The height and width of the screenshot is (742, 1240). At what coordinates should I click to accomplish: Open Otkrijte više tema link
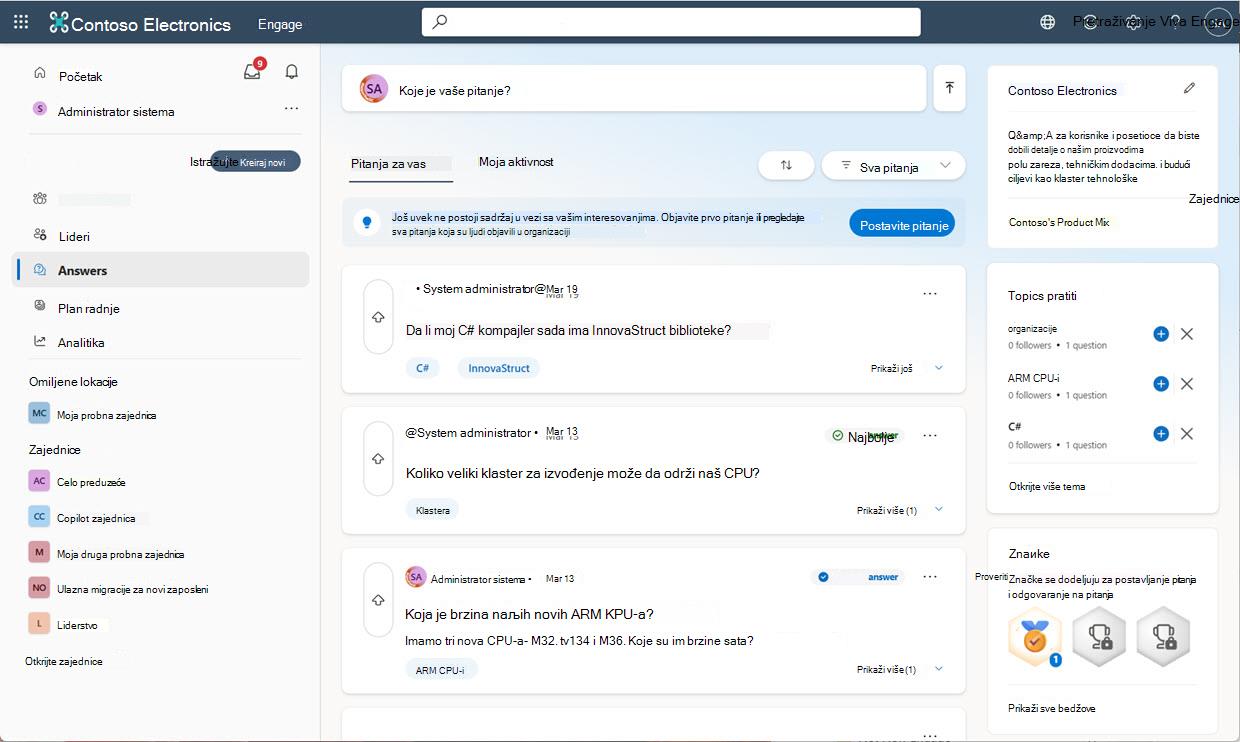point(1046,486)
